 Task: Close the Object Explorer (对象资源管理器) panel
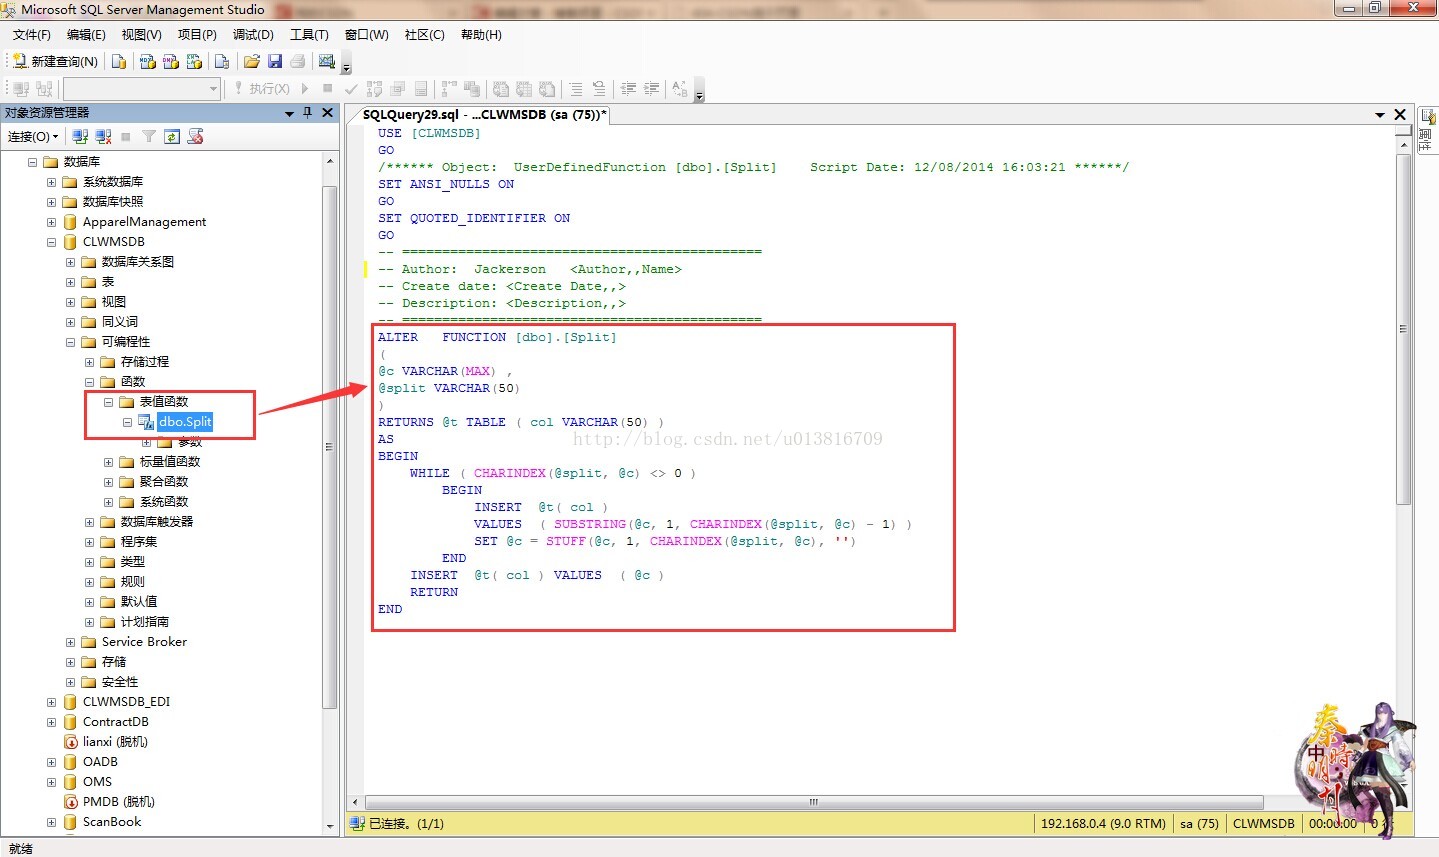(x=327, y=113)
